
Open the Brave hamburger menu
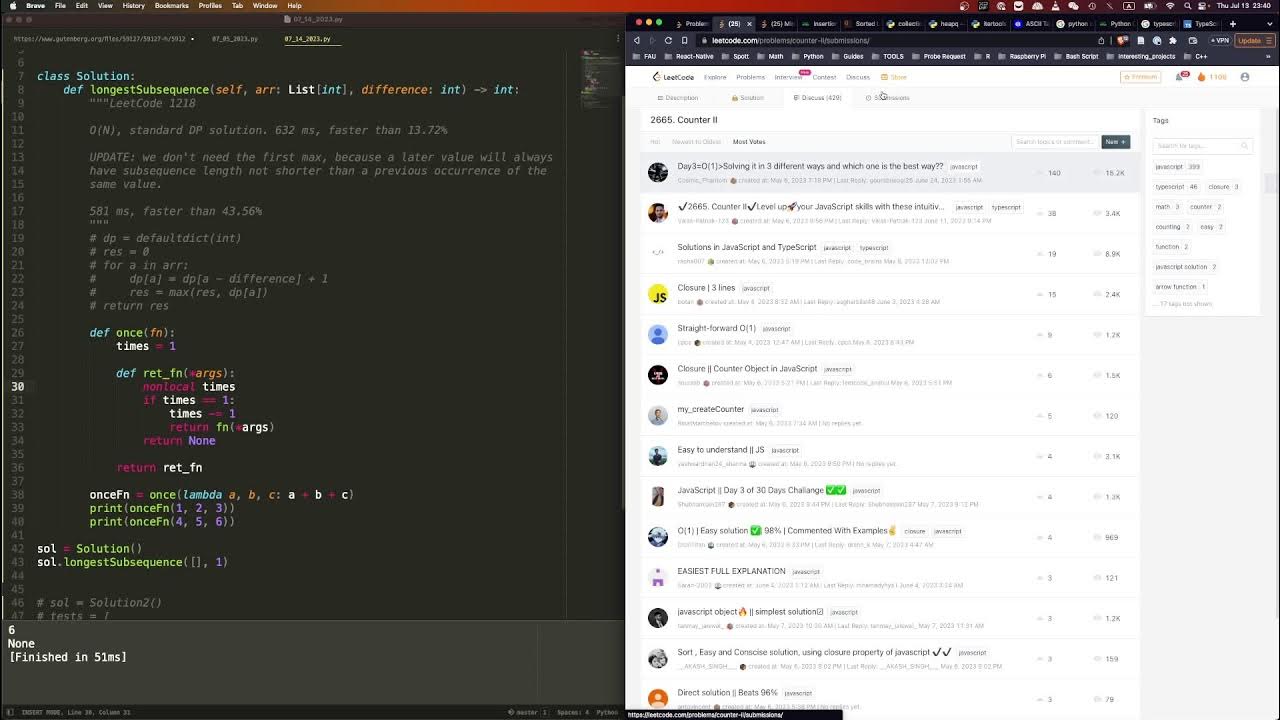[x=1270, y=40]
